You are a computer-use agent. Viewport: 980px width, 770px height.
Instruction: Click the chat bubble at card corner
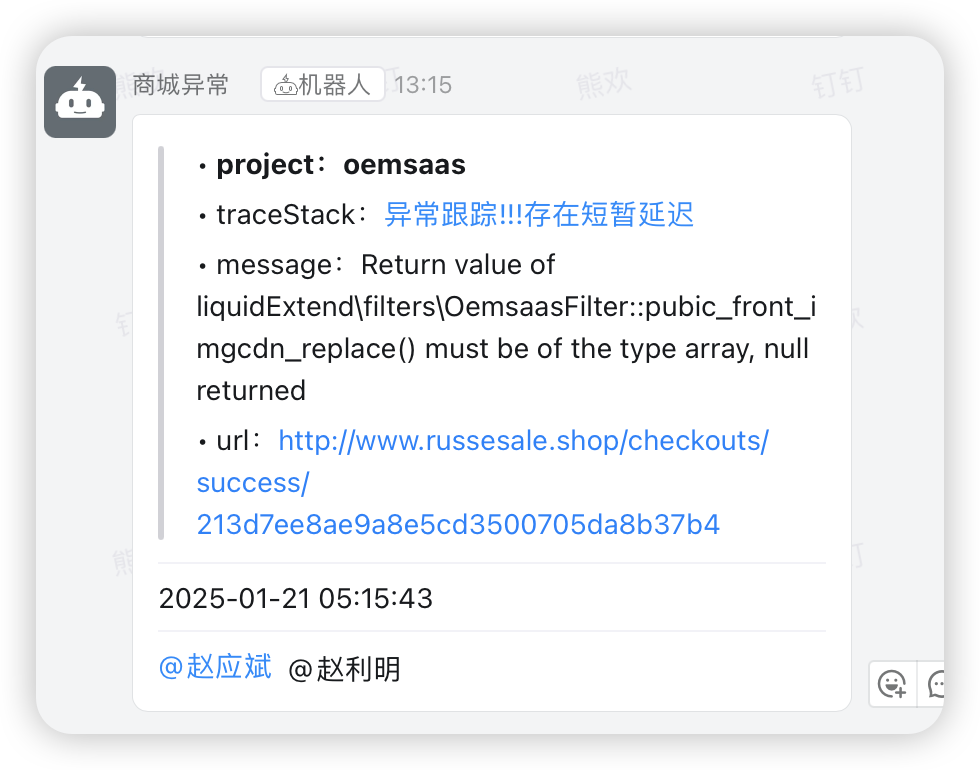(x=938, y=685)
